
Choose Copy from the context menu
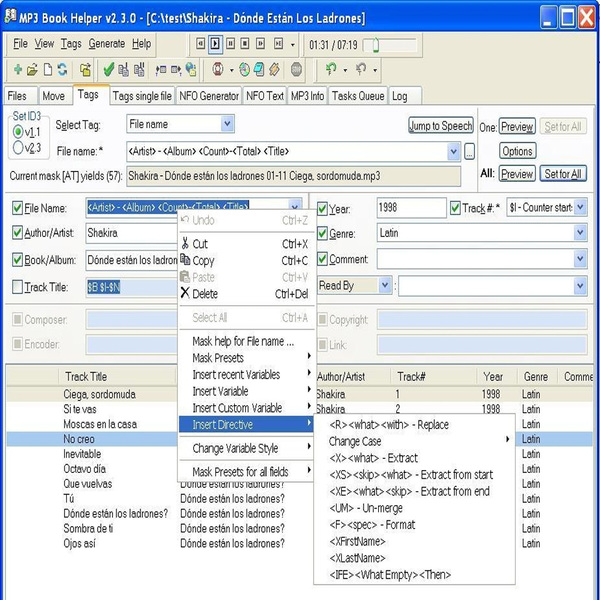coord(246,261)
